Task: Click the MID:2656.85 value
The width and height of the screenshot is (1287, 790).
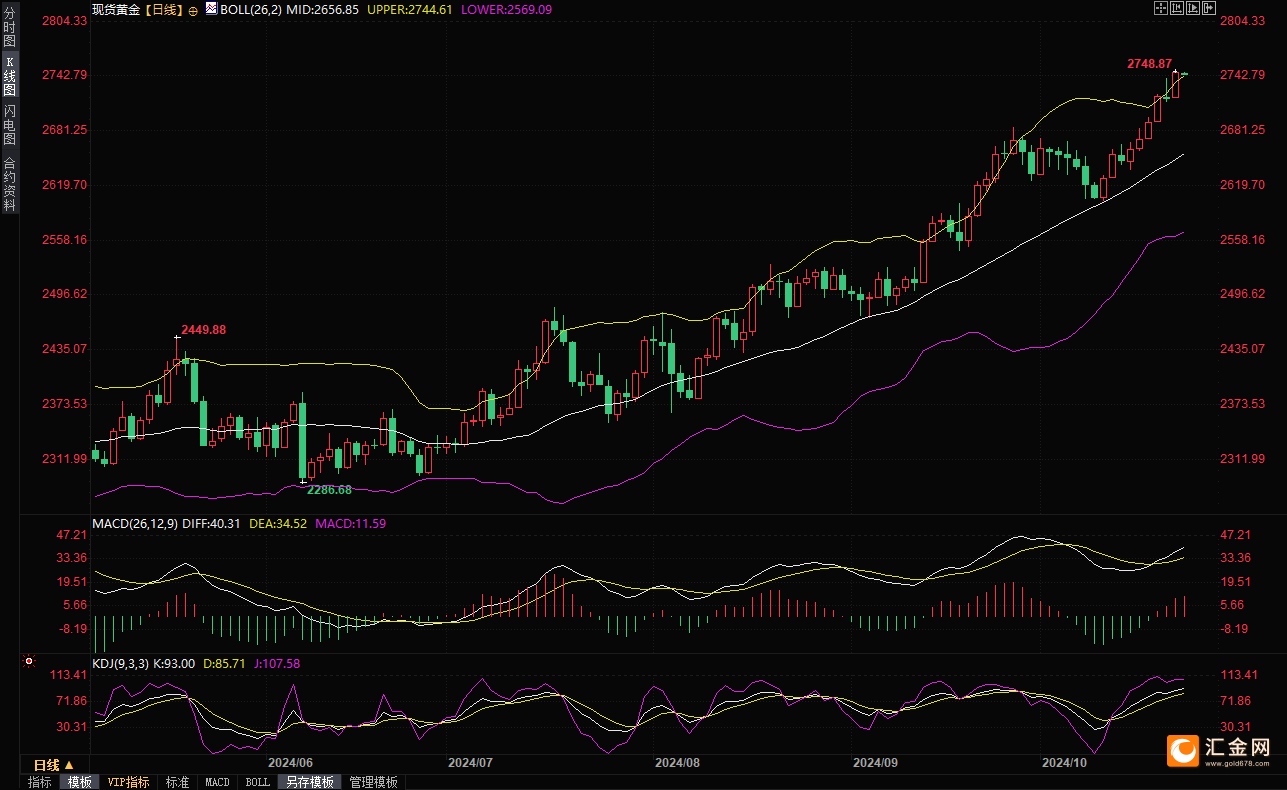Action: (323, 9)
